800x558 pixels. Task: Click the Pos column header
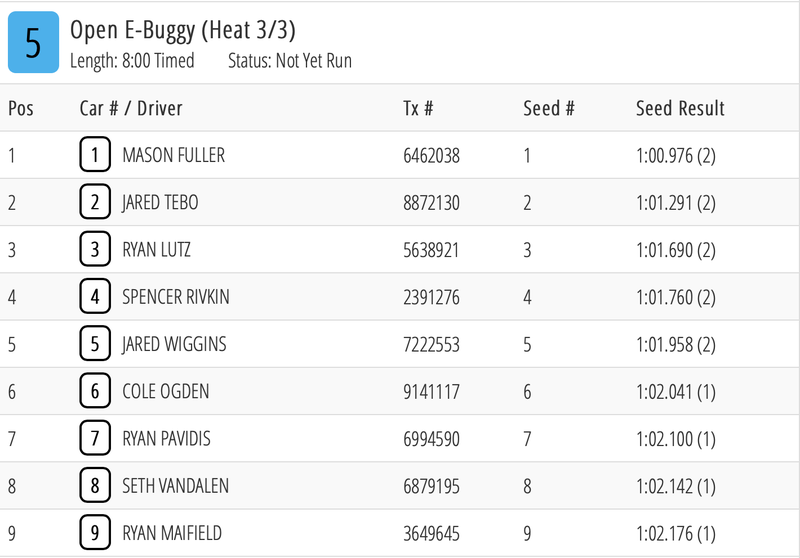click(21, 108)
